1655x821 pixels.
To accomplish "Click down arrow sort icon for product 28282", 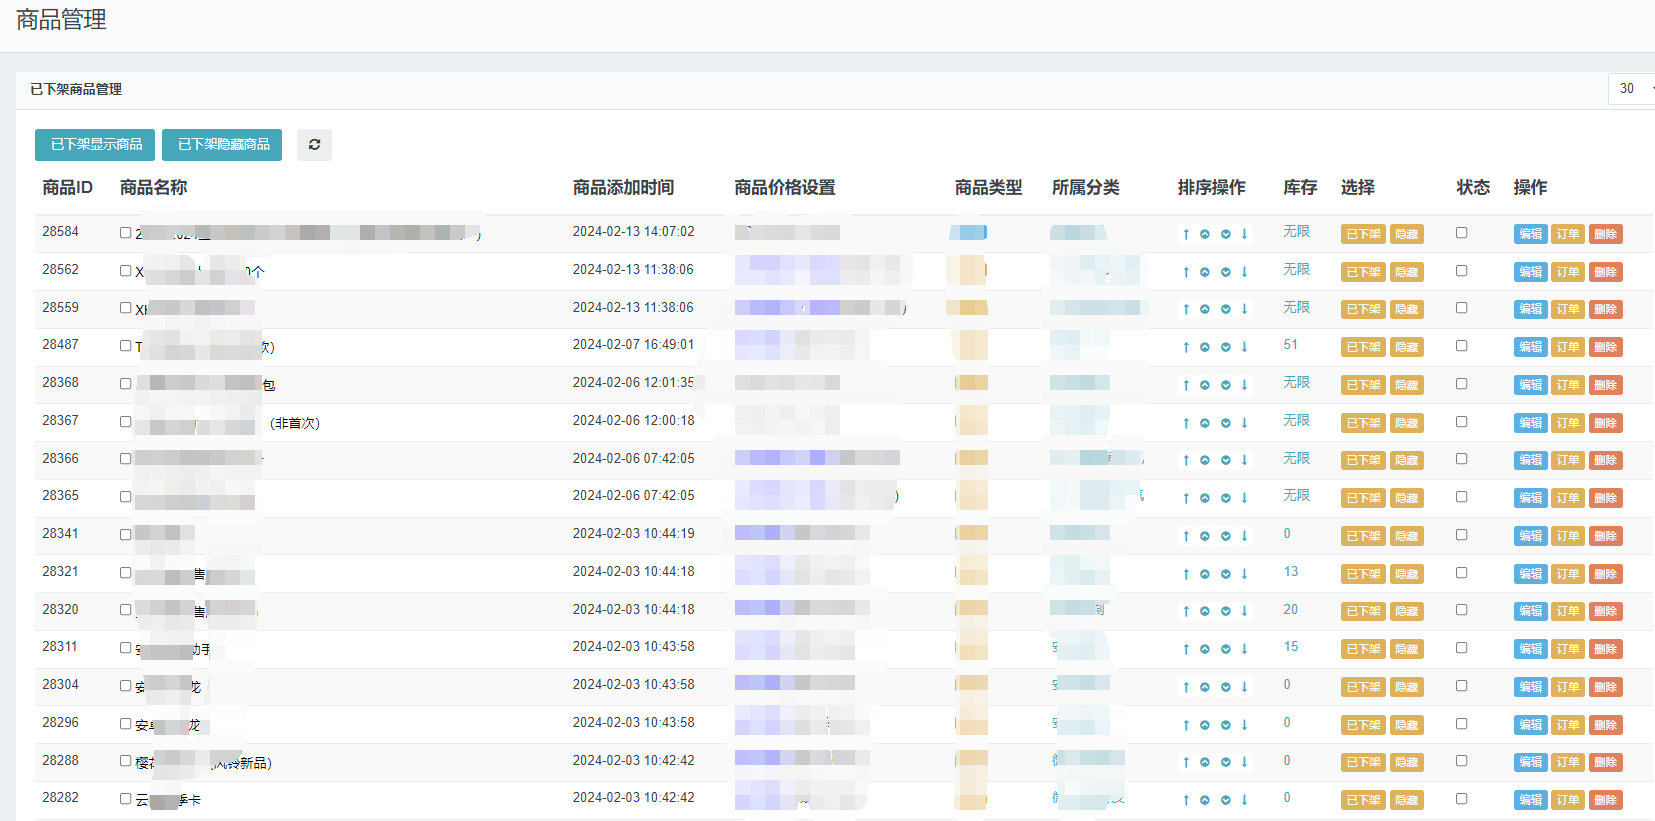I will [1244, 800].
